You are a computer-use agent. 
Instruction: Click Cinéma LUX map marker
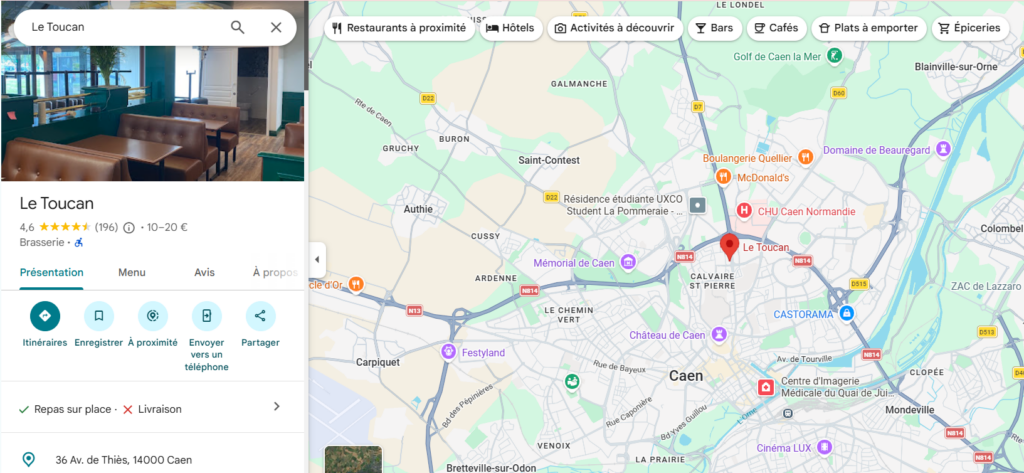pos(824,448)
